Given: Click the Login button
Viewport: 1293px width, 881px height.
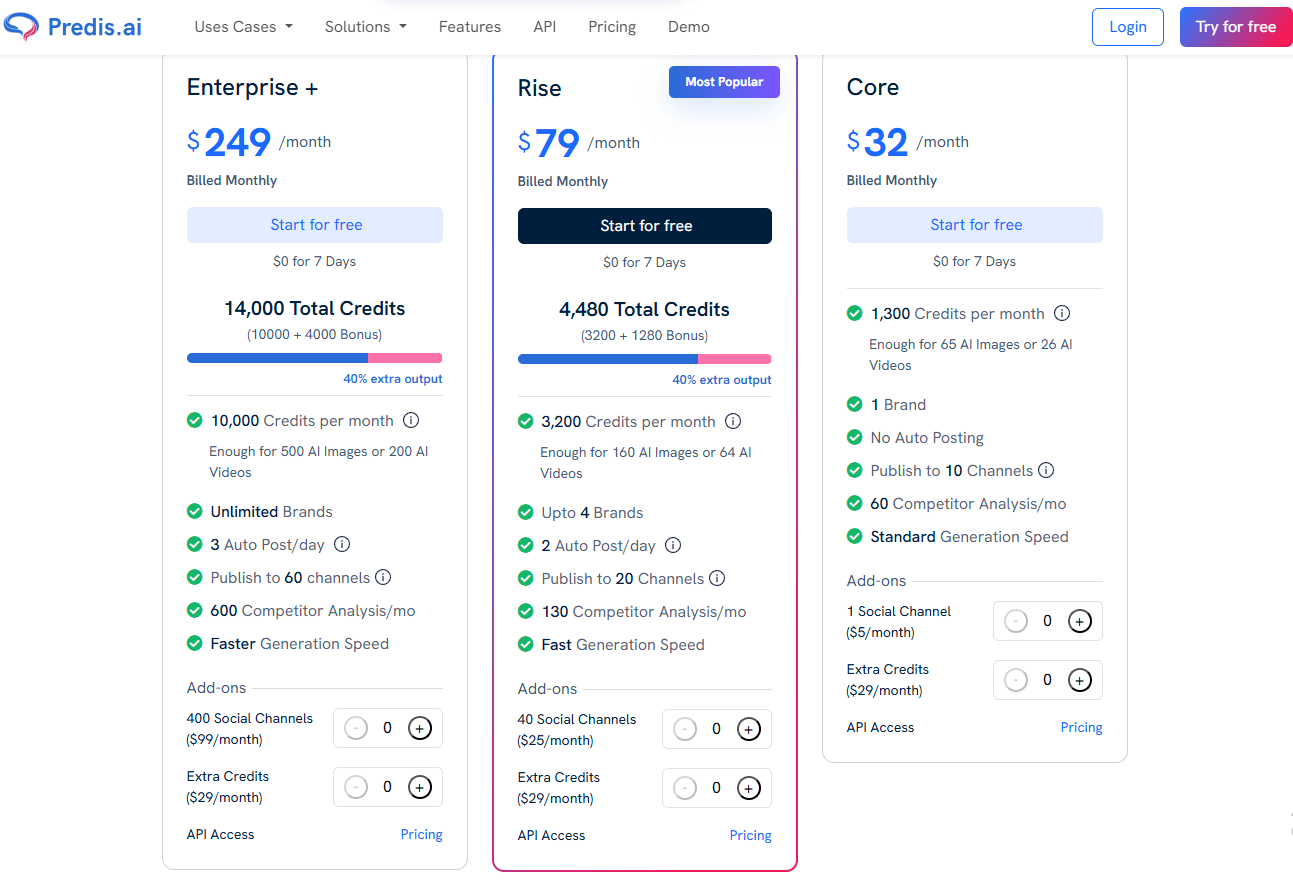Looking at the screenshot, I should 1127,27.
